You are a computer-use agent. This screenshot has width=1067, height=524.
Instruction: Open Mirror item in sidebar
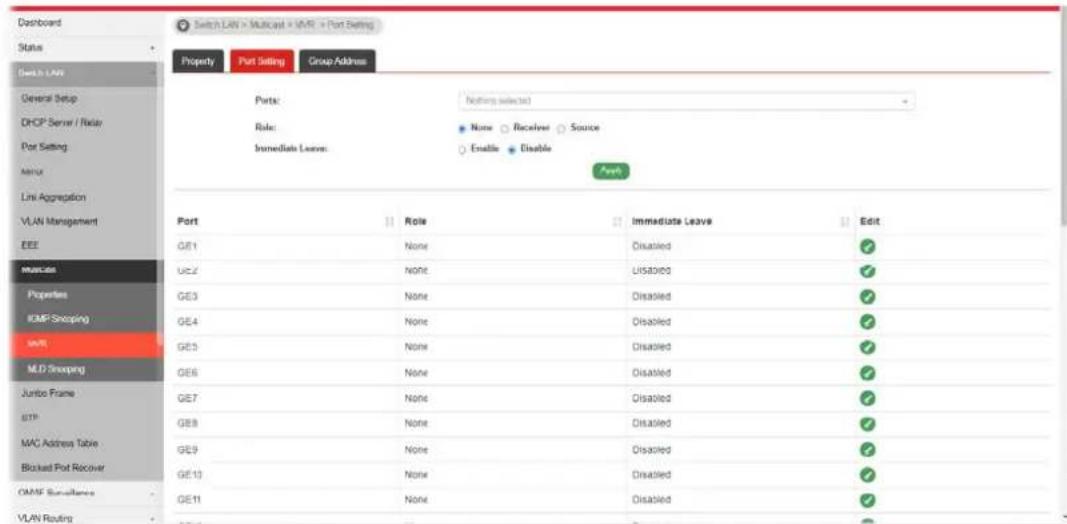point(31,172)
